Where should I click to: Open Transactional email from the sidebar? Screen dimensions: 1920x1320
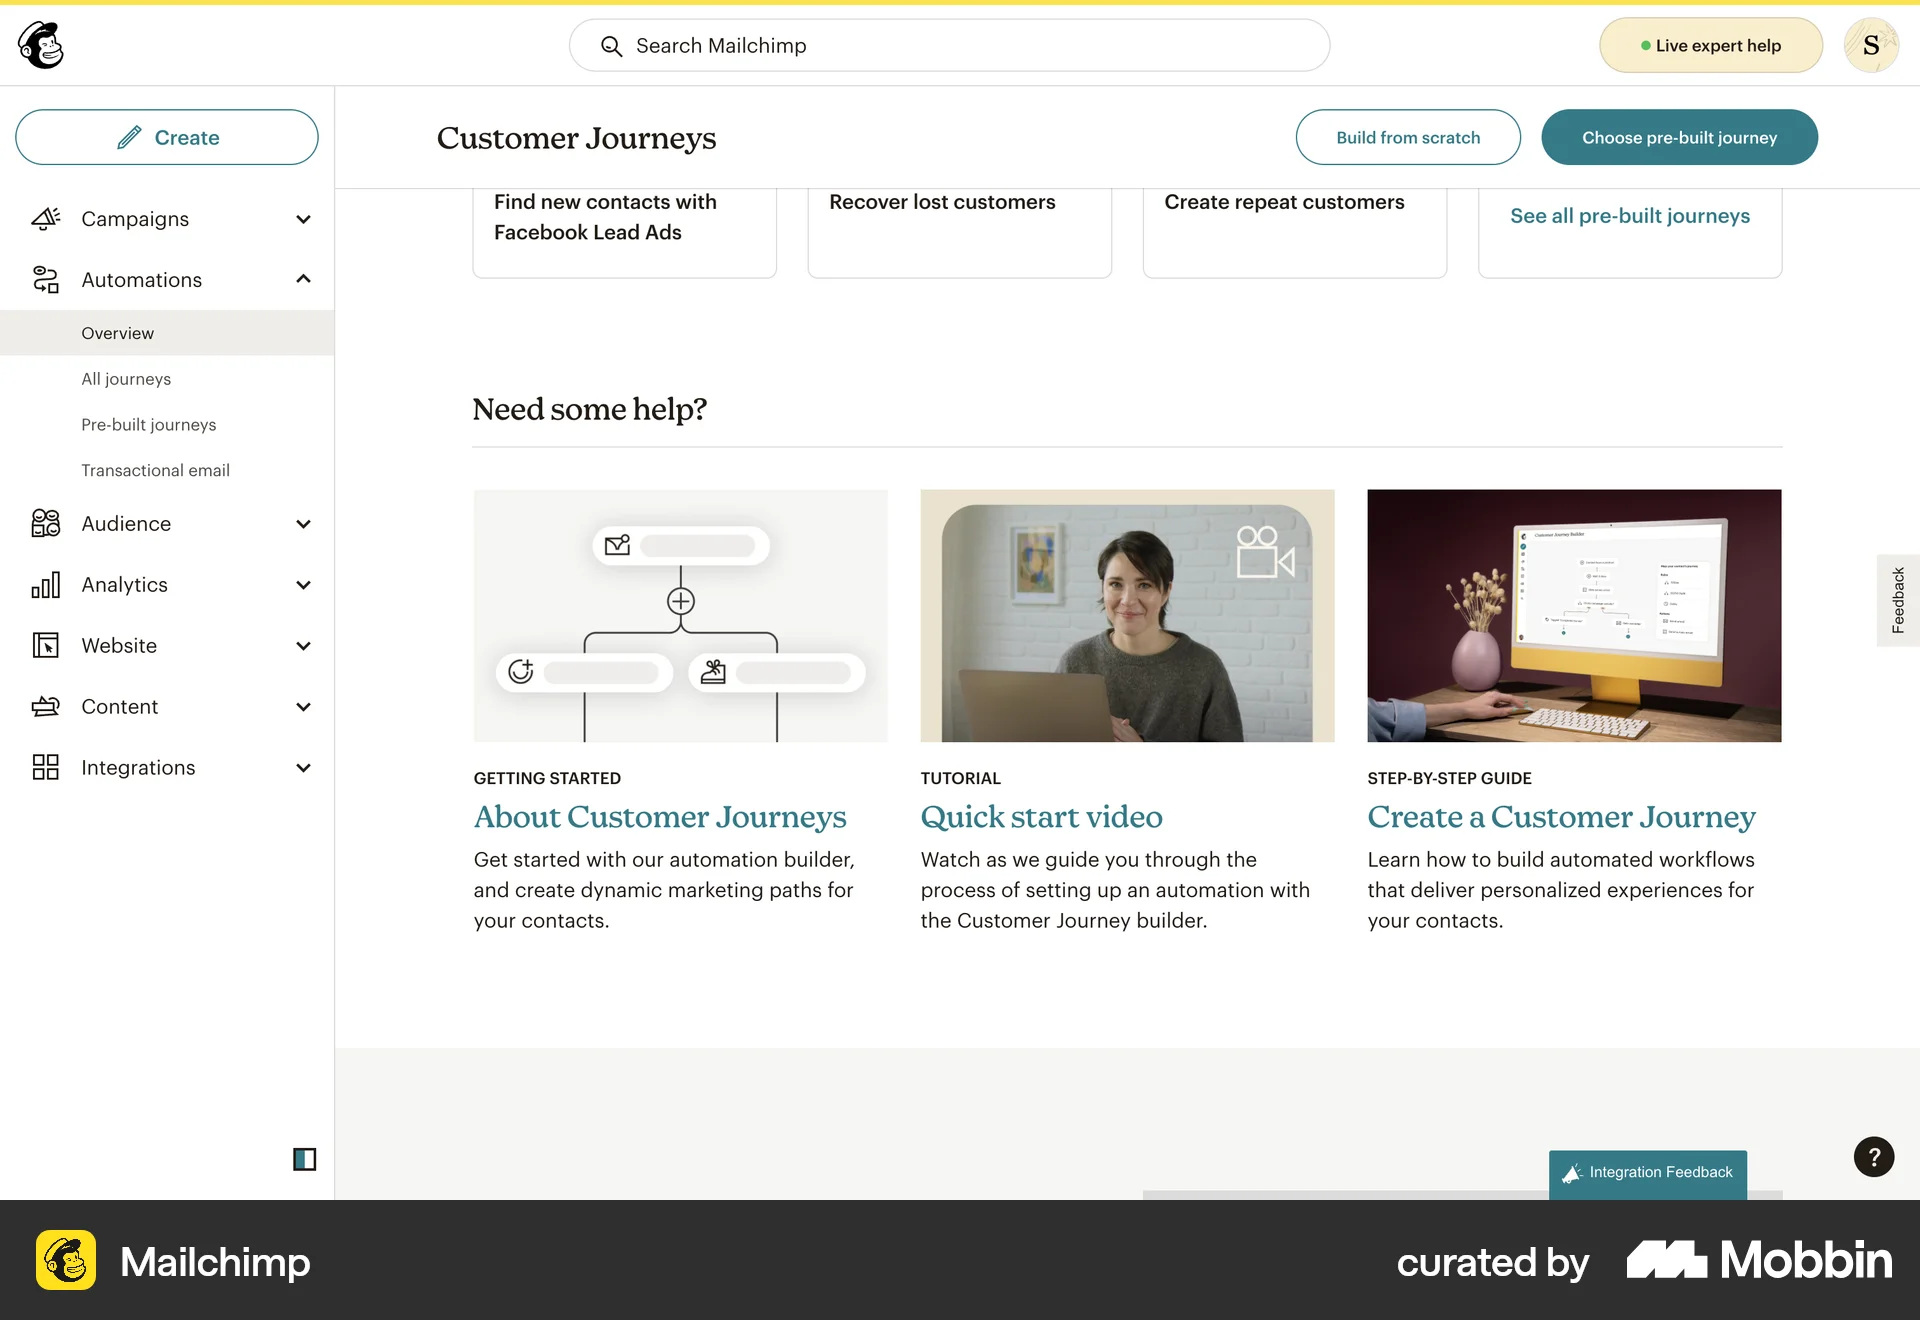(x=156, y=470)
